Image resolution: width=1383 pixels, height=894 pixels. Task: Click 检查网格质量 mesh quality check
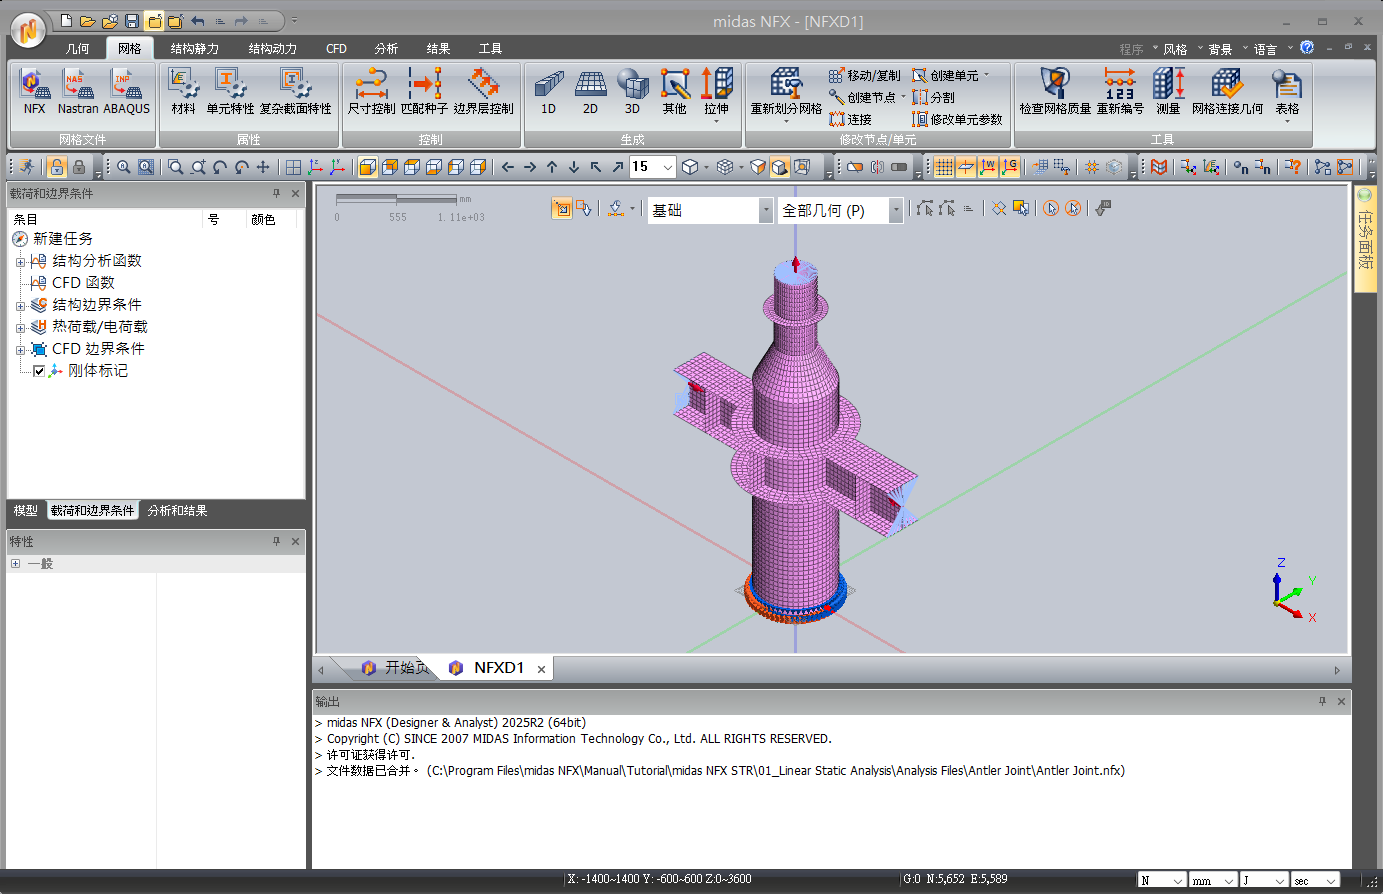1055,92
